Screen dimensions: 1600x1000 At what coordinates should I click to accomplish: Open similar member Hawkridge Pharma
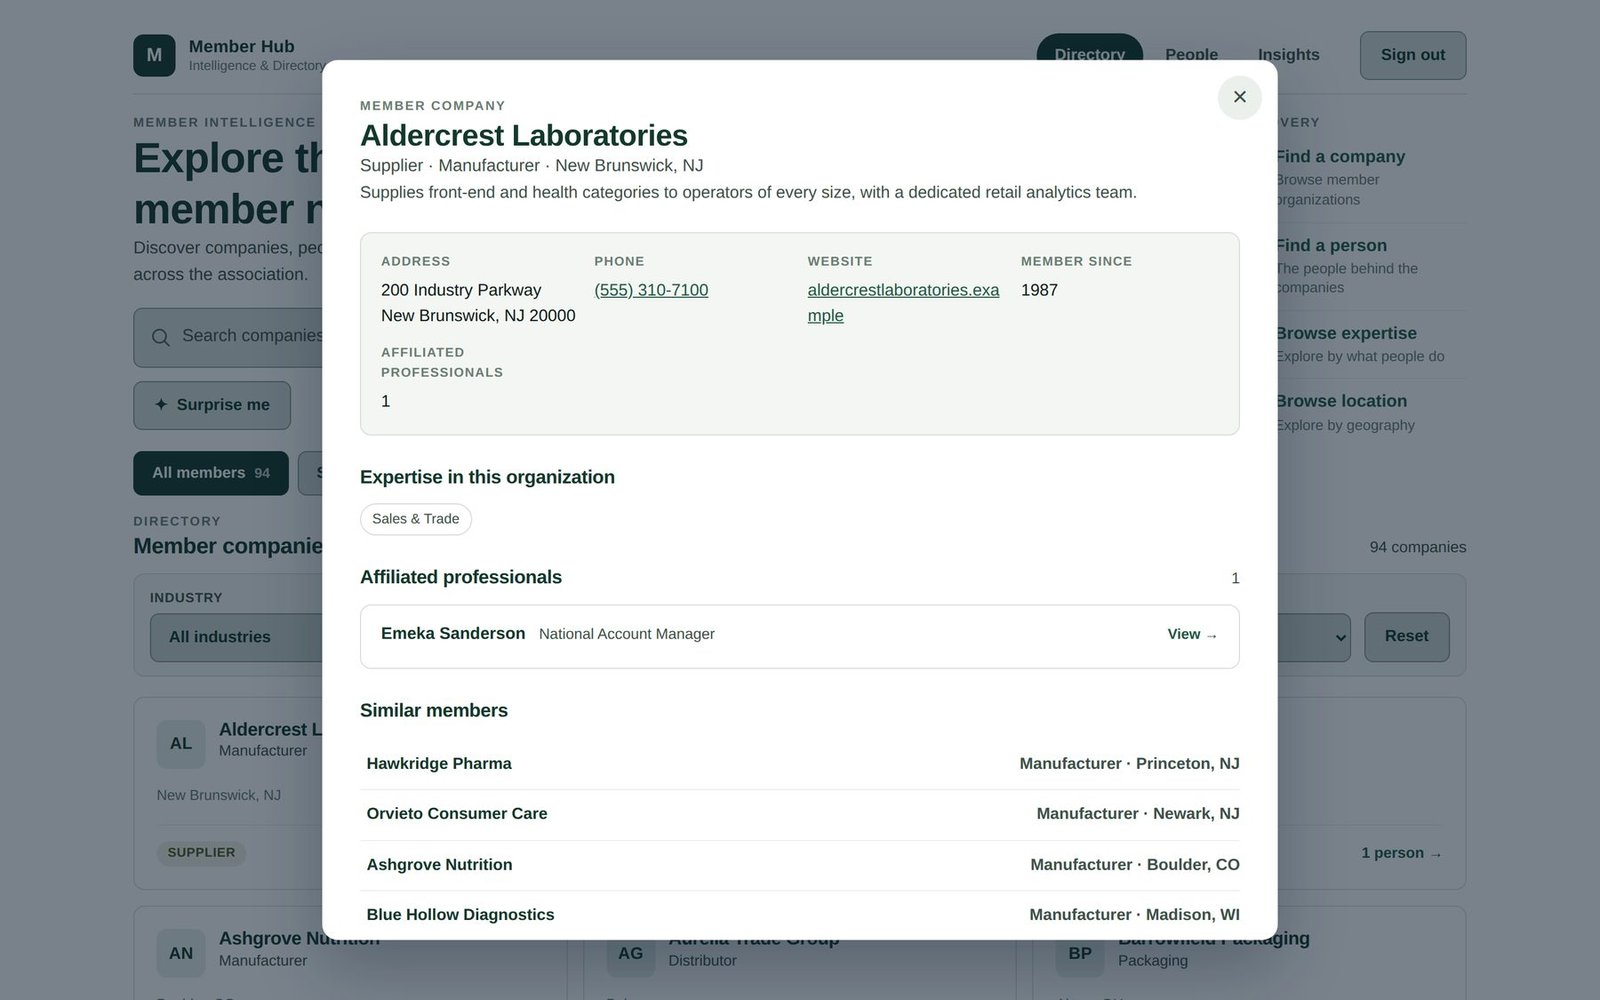click(800, 764)
